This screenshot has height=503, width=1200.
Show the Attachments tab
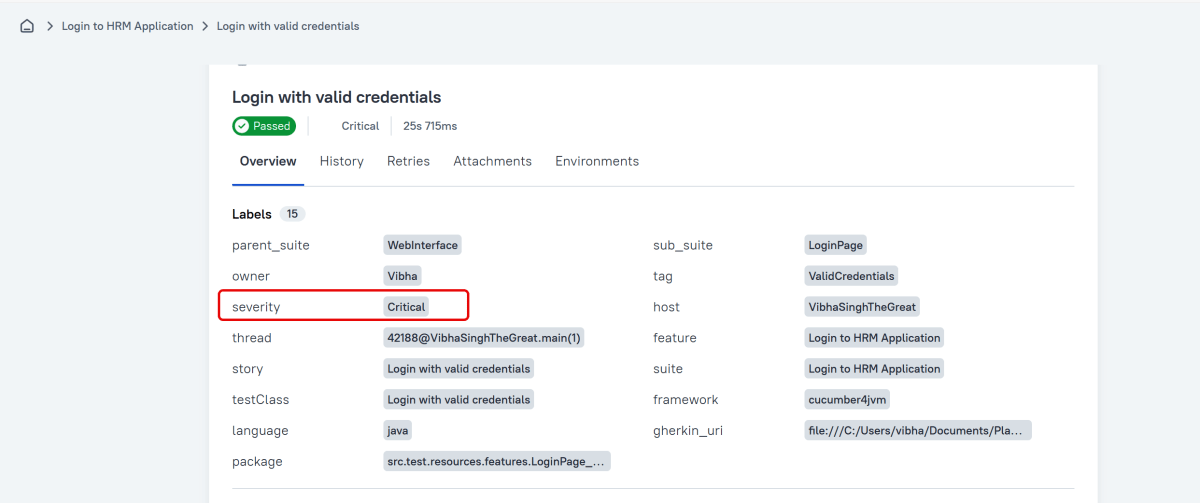[492, 161]
